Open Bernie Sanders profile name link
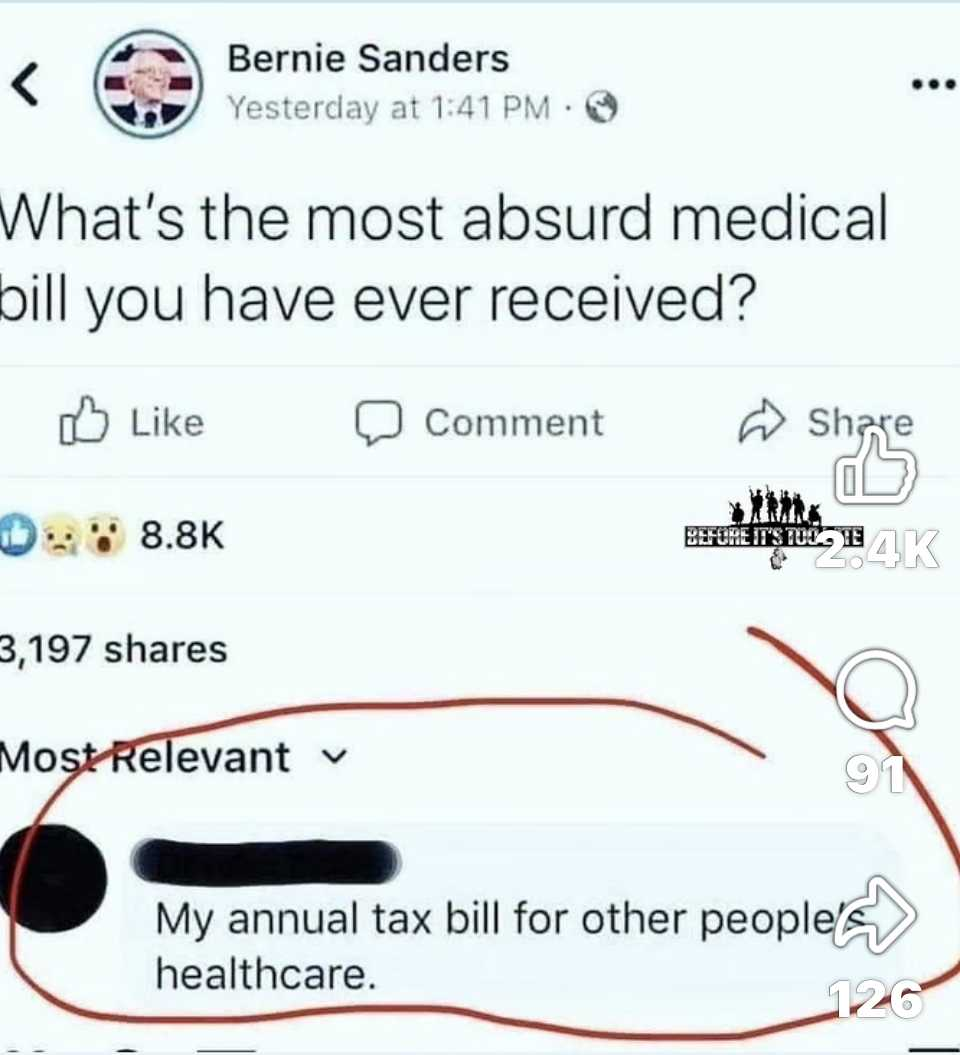The image size is (960, 1055). coord(368,59)
